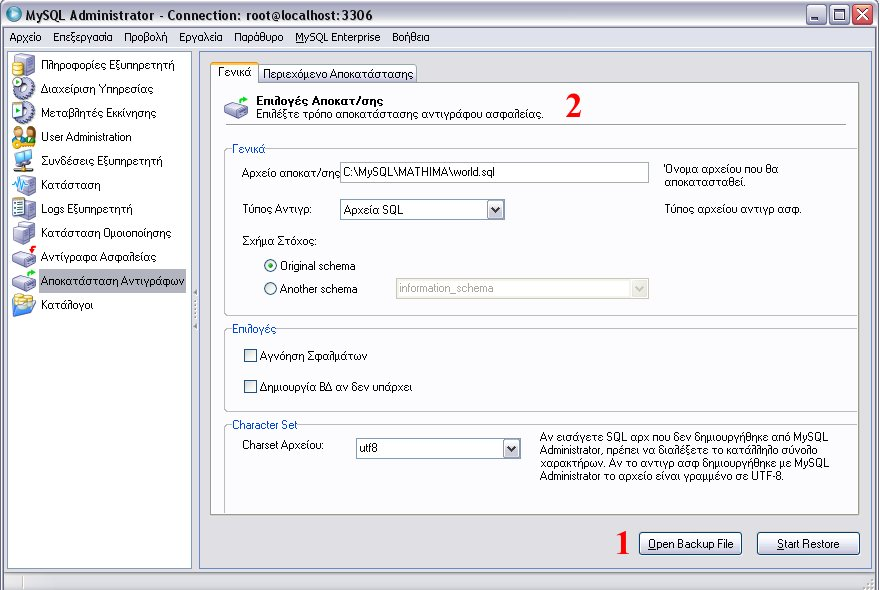Click the Catalogs folder icon (Κατάλογοι)
Viewport: 880px width, 590px height.
click(24, 305)
